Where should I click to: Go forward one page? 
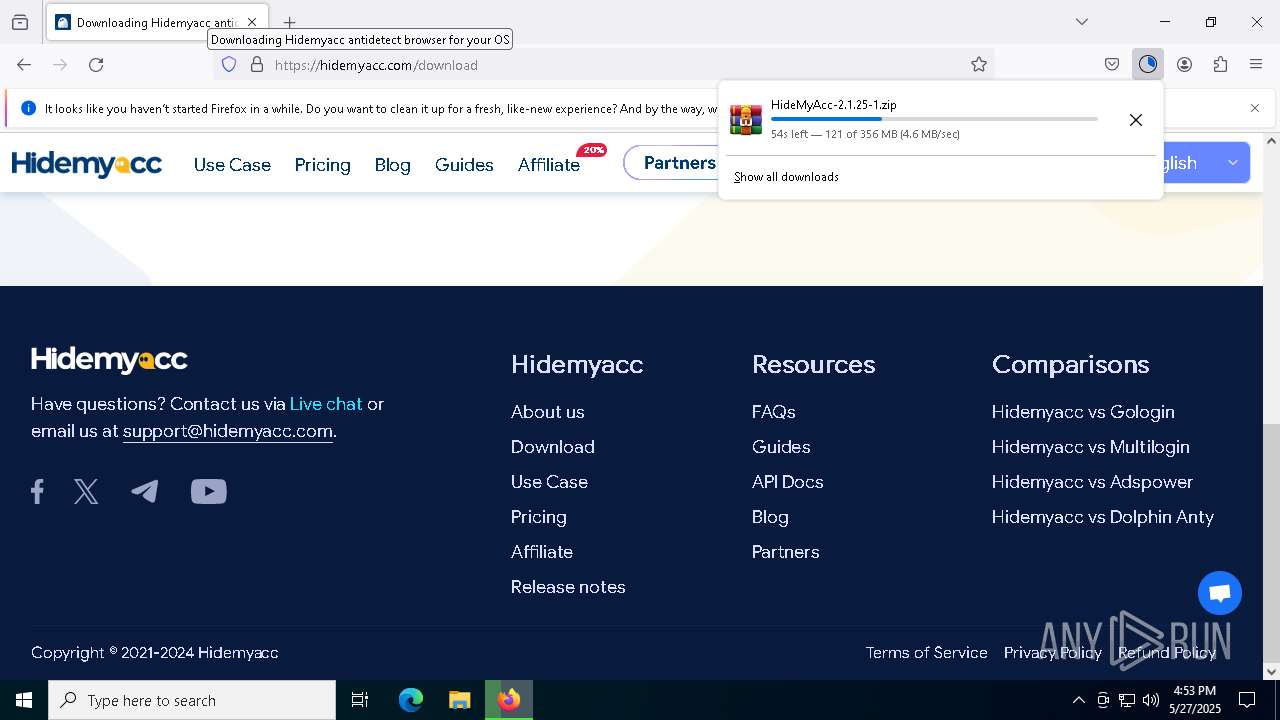(60, 65)
